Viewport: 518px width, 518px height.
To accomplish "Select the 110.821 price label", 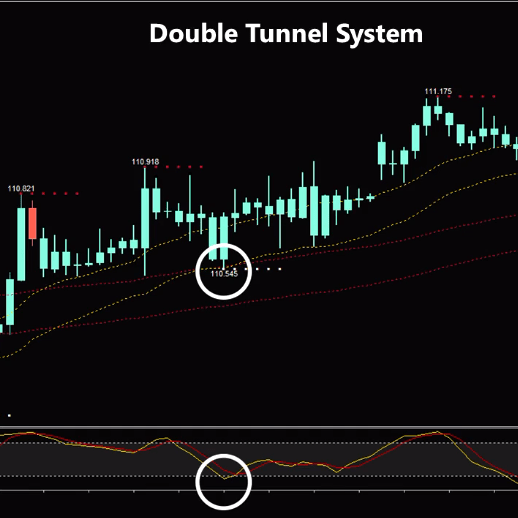I will pyautogui.click(x=21, y=189).
